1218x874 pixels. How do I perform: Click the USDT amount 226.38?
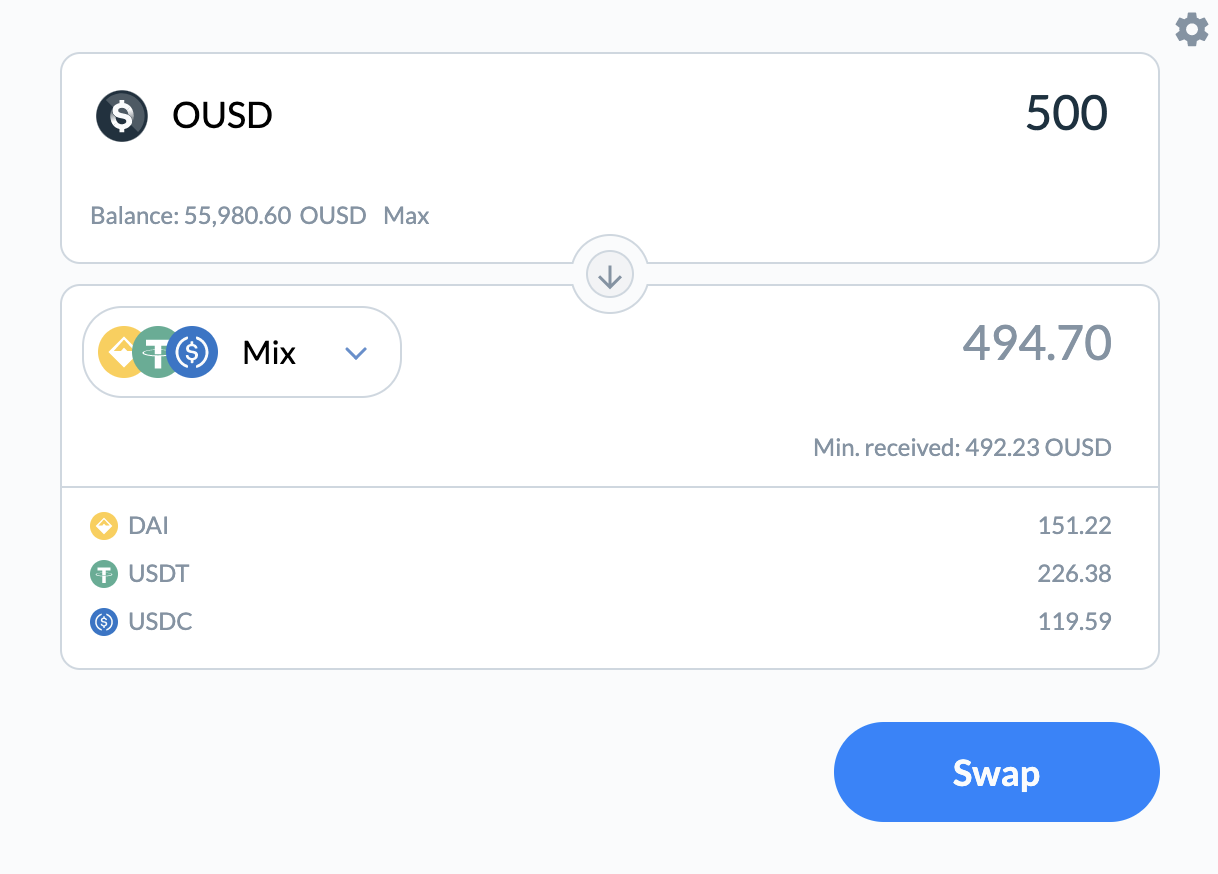(1074, 573)
